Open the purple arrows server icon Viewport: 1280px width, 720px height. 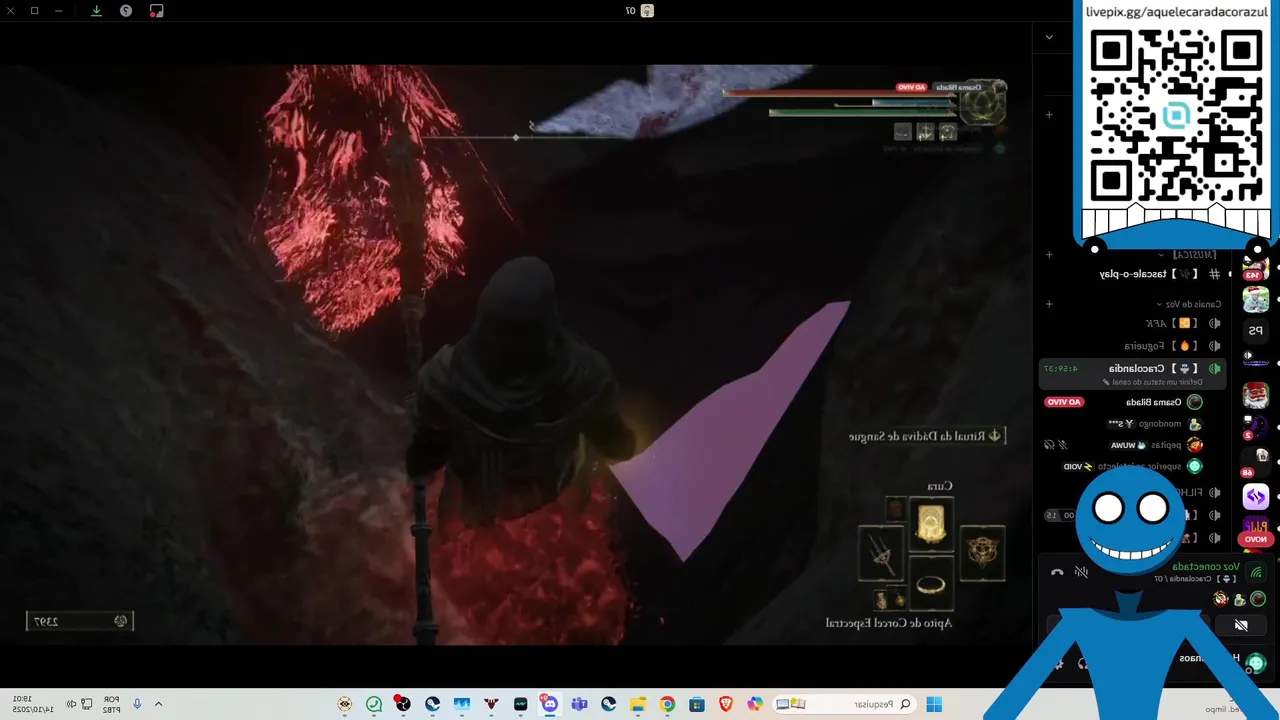coord(1256,496)
